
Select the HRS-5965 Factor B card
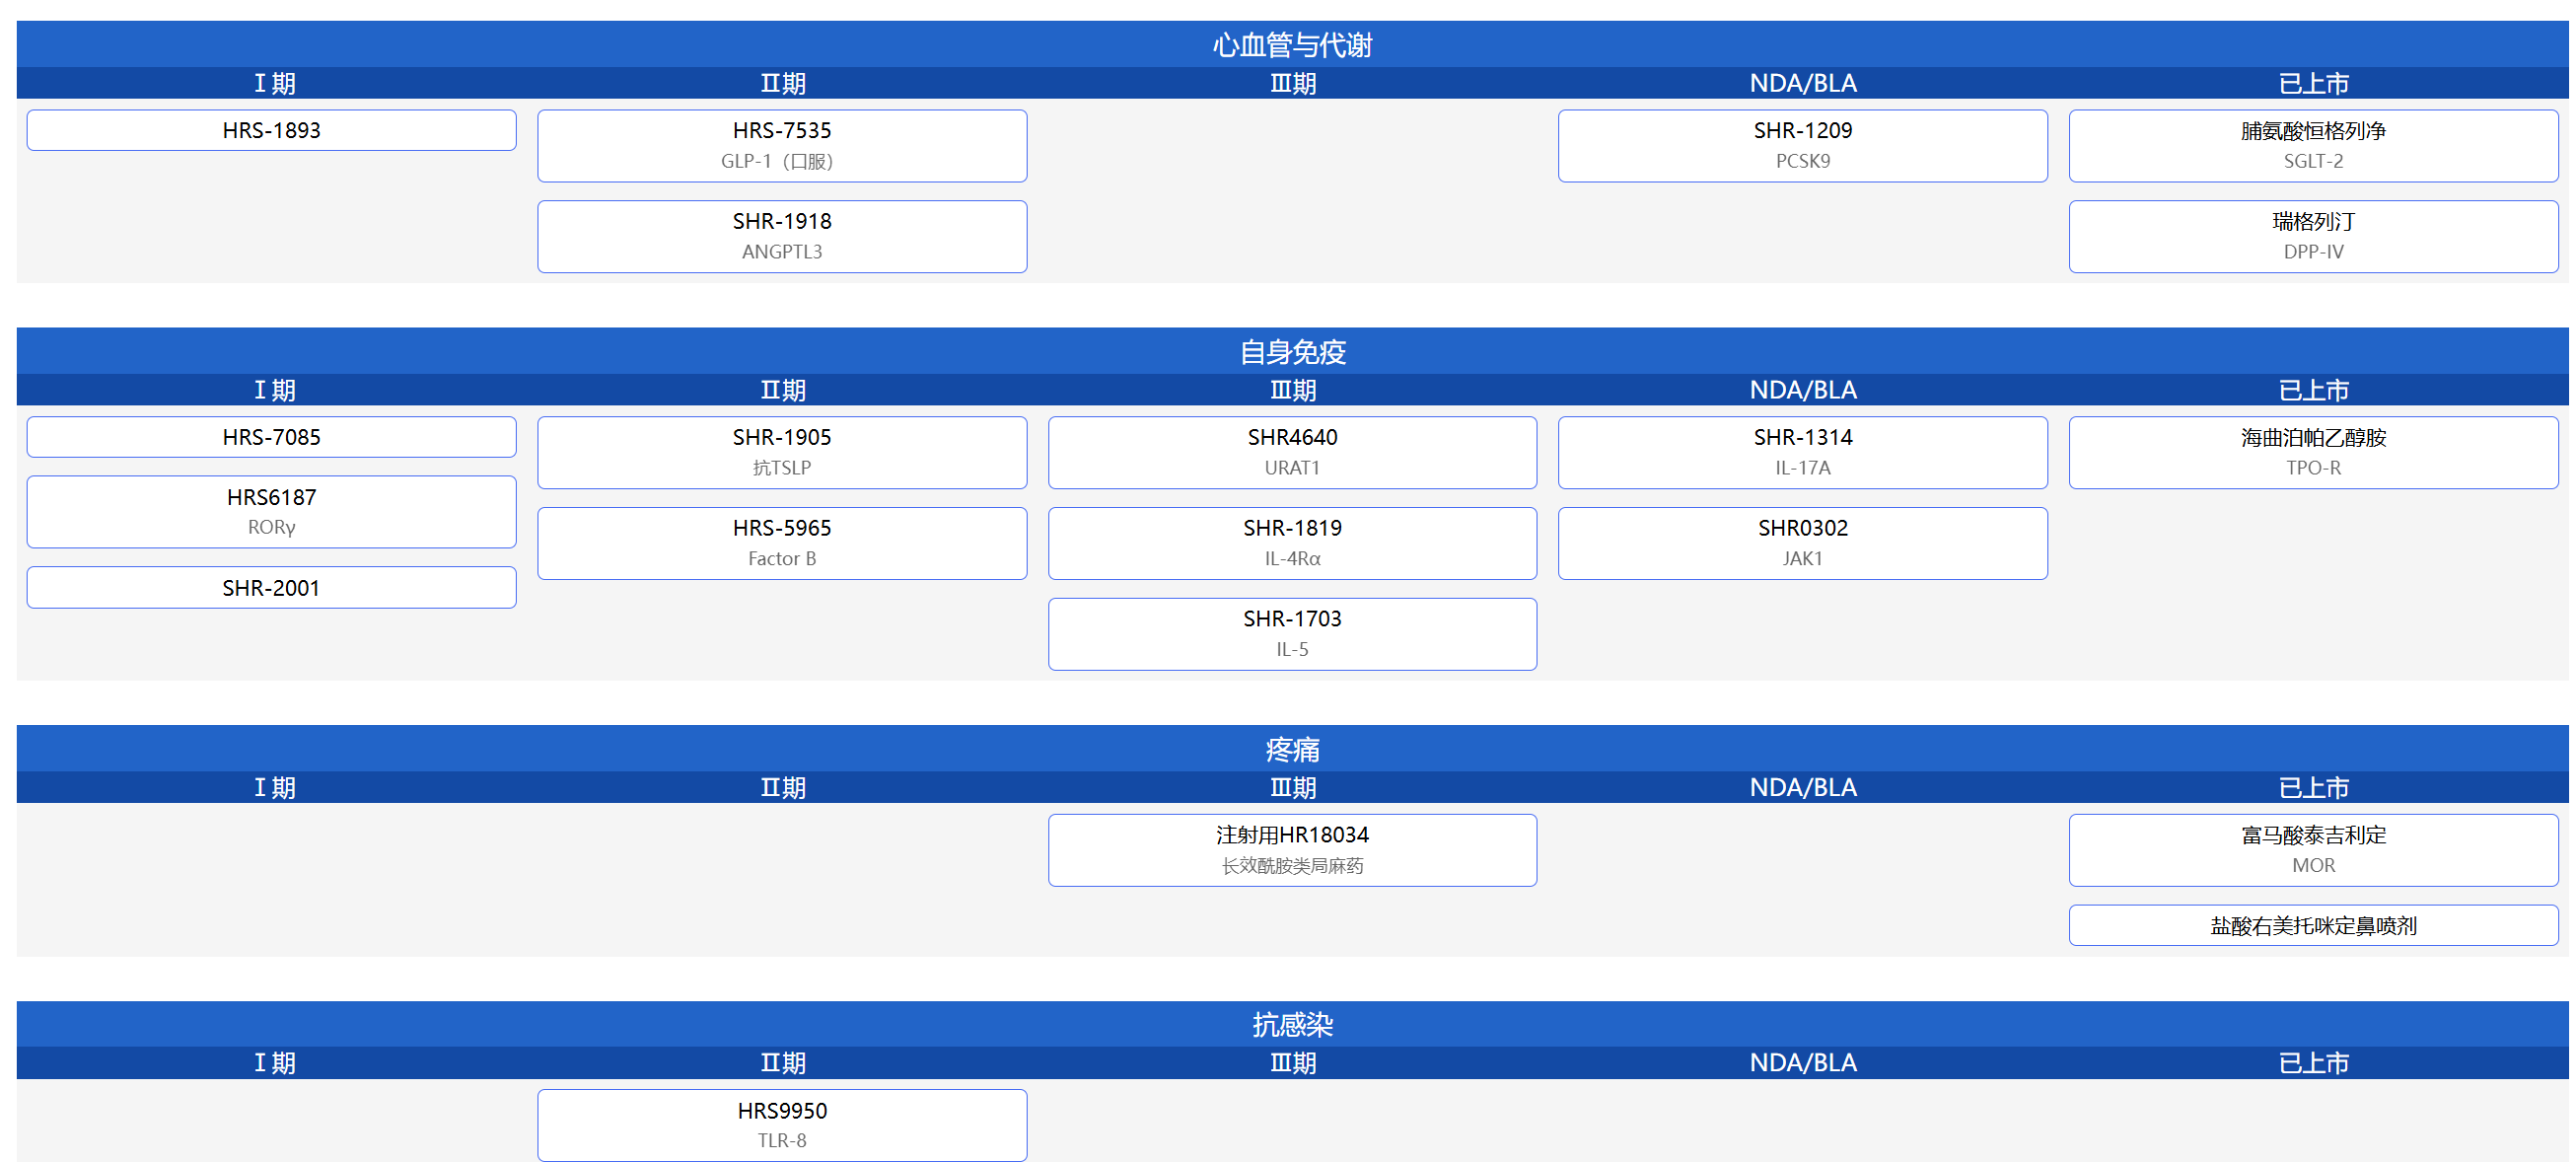point(782,544)
